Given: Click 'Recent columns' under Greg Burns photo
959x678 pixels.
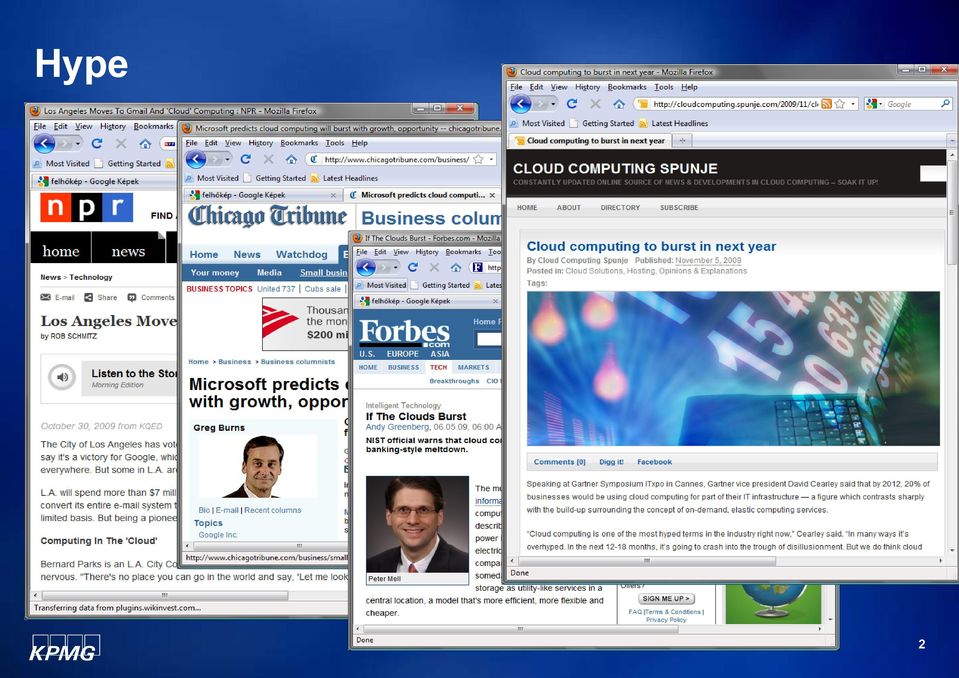Looking at the screenshot, I should click(x=273, y=510).
